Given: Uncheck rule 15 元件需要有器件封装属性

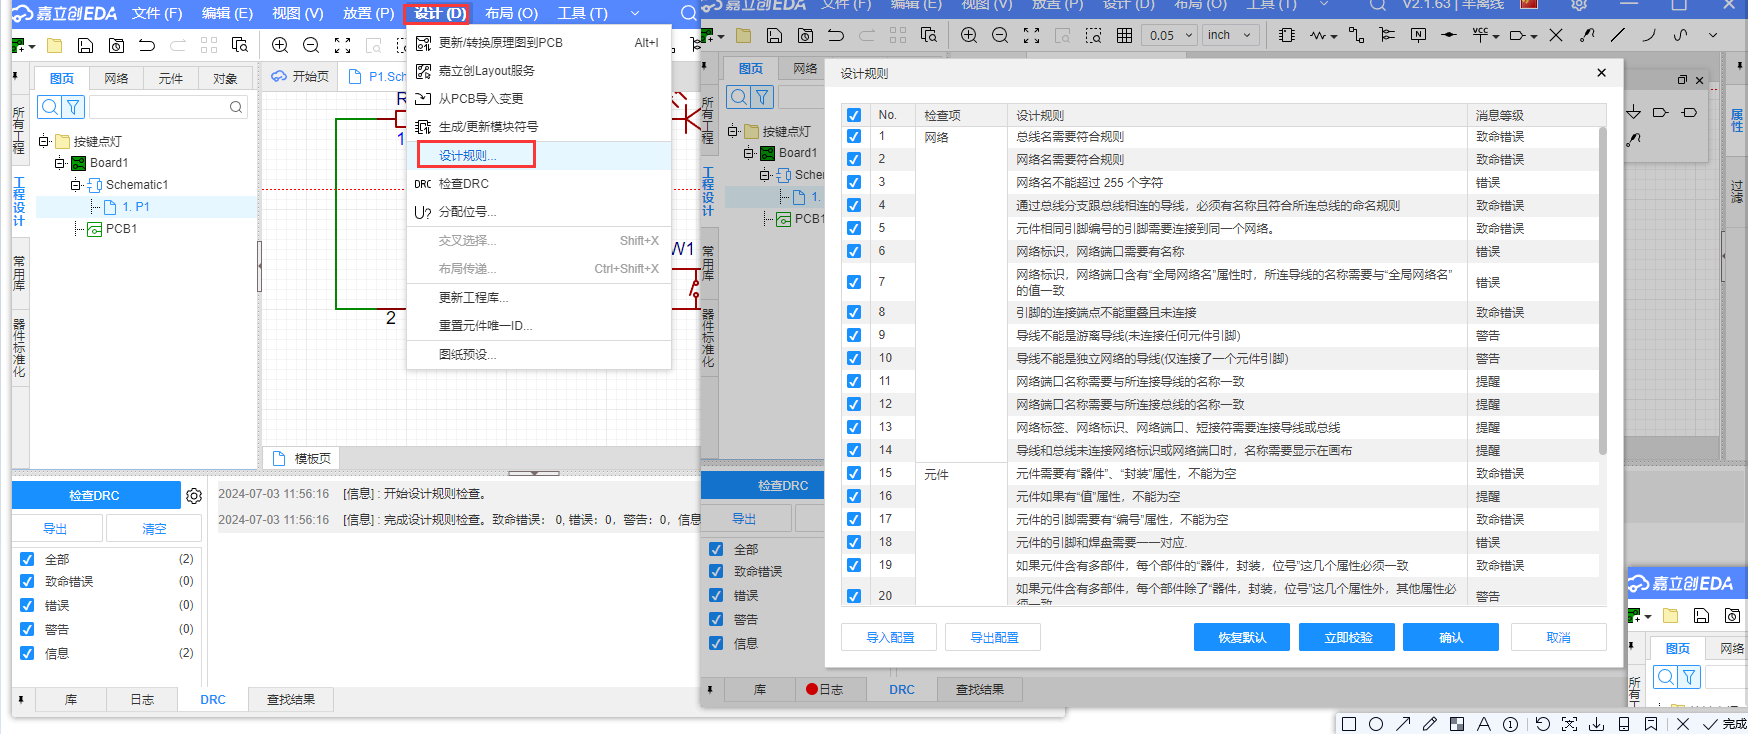Looking at the screenshot, I should (853, 473).
